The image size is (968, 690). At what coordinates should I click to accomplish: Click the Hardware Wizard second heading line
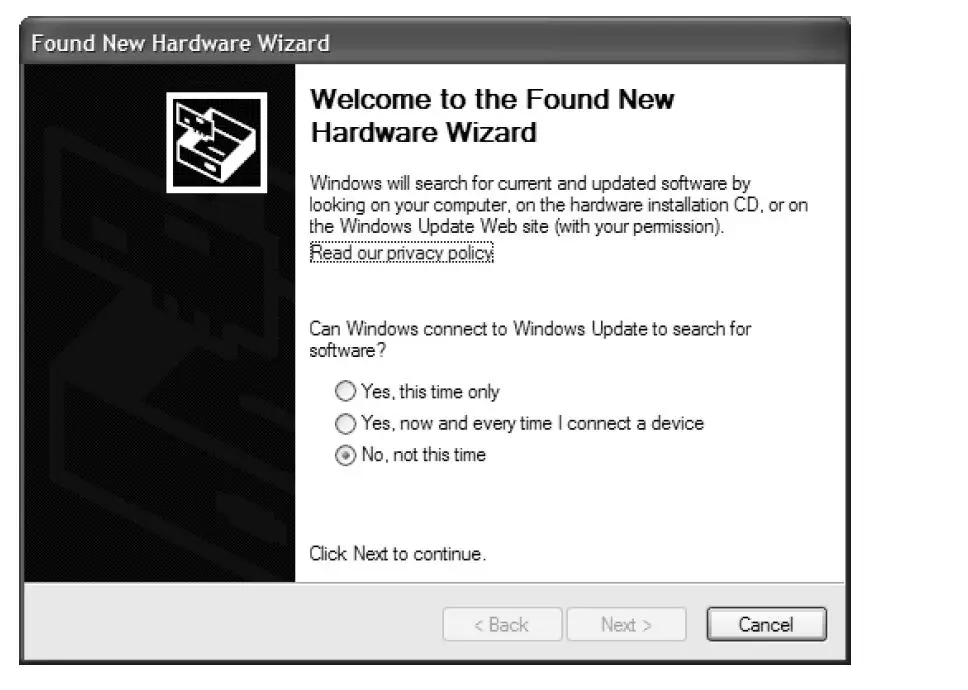point(424,133)
